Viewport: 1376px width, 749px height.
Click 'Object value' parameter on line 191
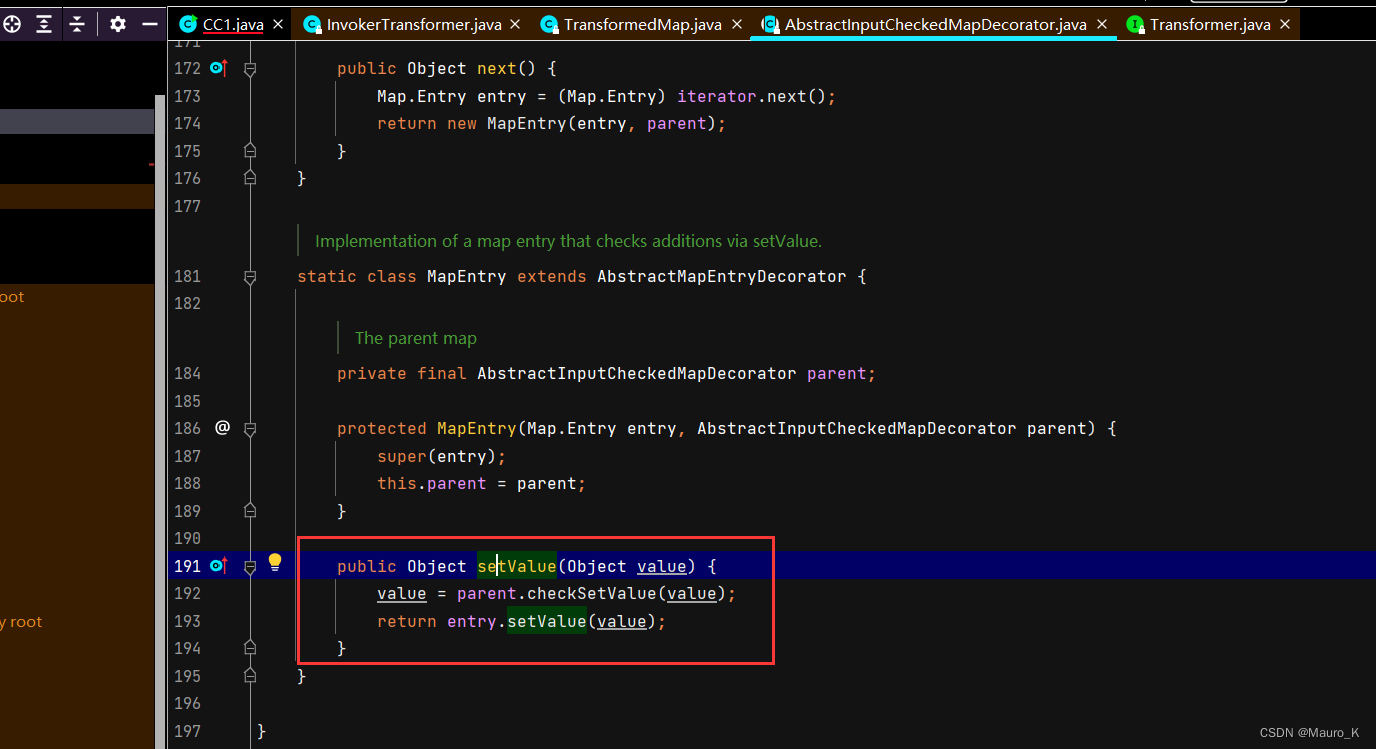click(x=627, y=566)
